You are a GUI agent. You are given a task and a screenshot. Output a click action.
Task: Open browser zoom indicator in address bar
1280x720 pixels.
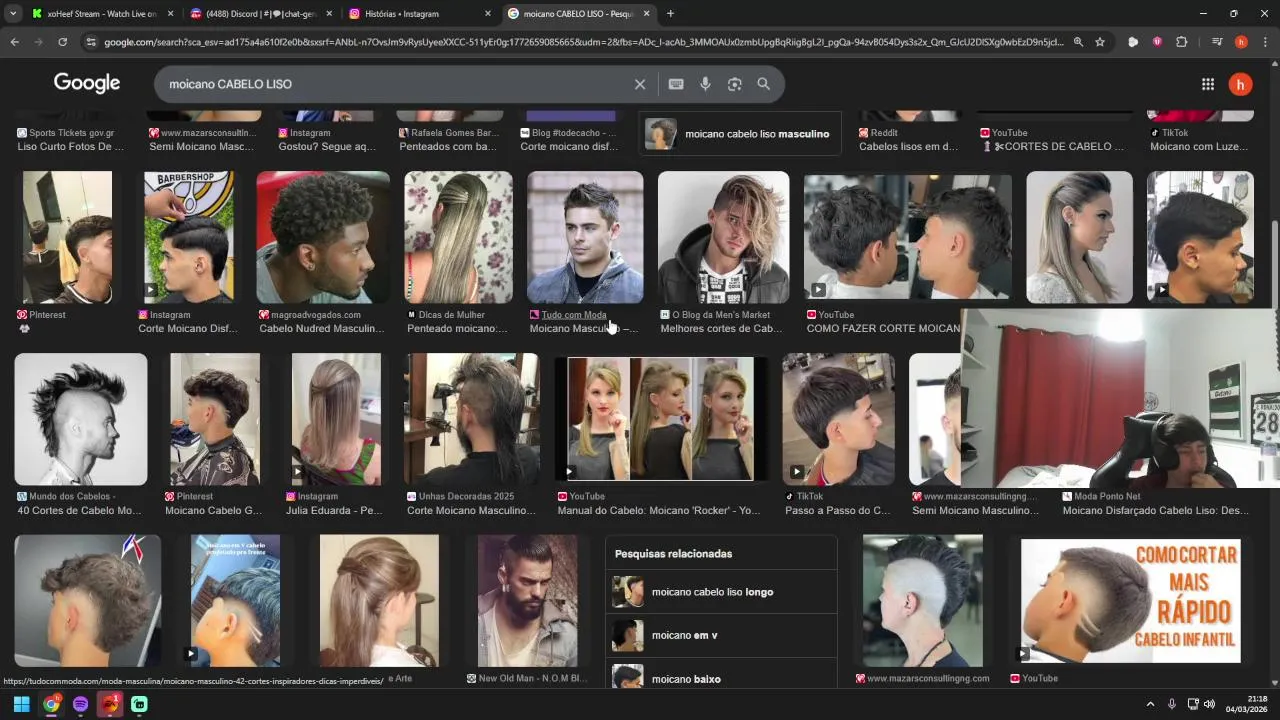(x=1078, y=42)
